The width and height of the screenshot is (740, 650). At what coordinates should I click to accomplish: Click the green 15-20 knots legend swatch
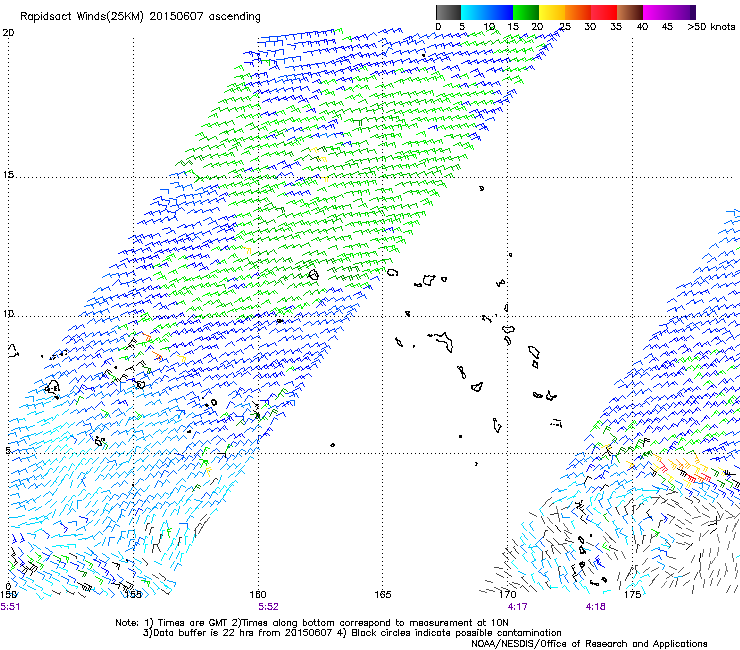click(526, 12)
